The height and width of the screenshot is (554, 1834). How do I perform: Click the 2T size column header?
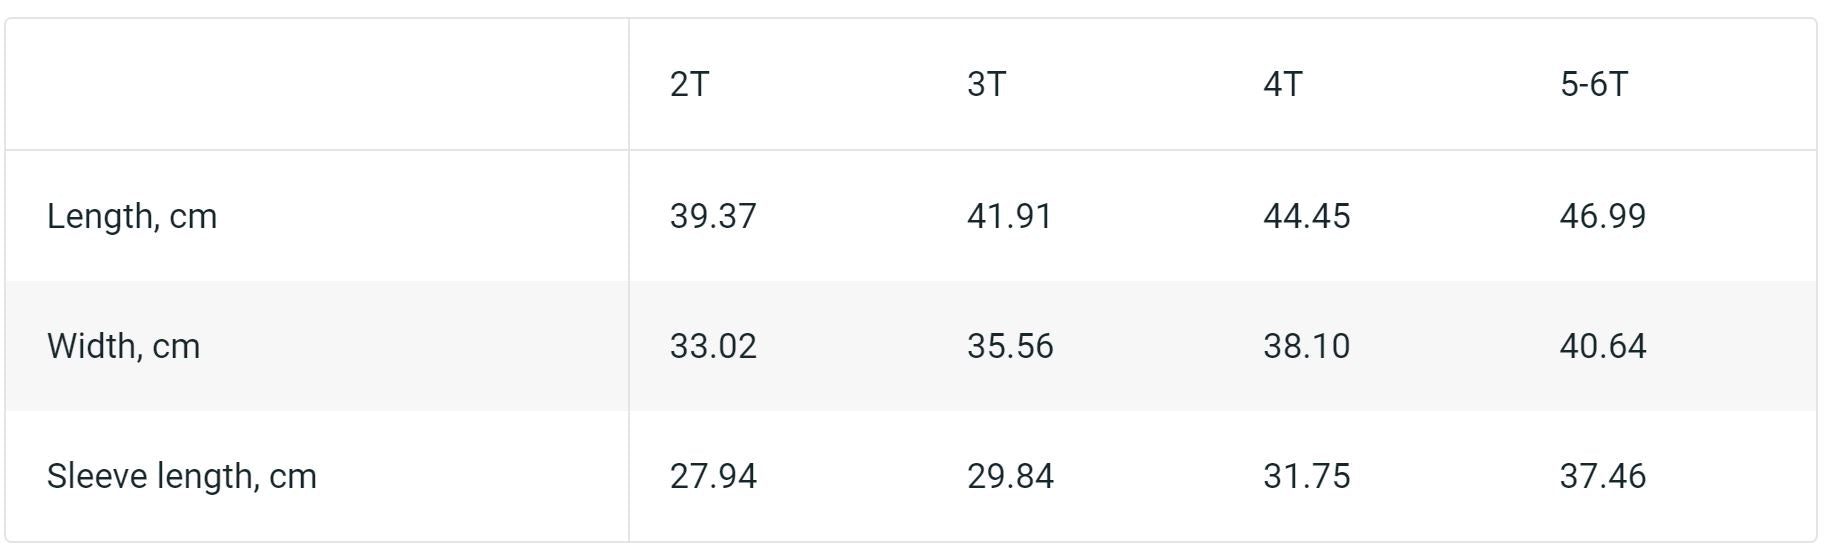coord(689,84)
